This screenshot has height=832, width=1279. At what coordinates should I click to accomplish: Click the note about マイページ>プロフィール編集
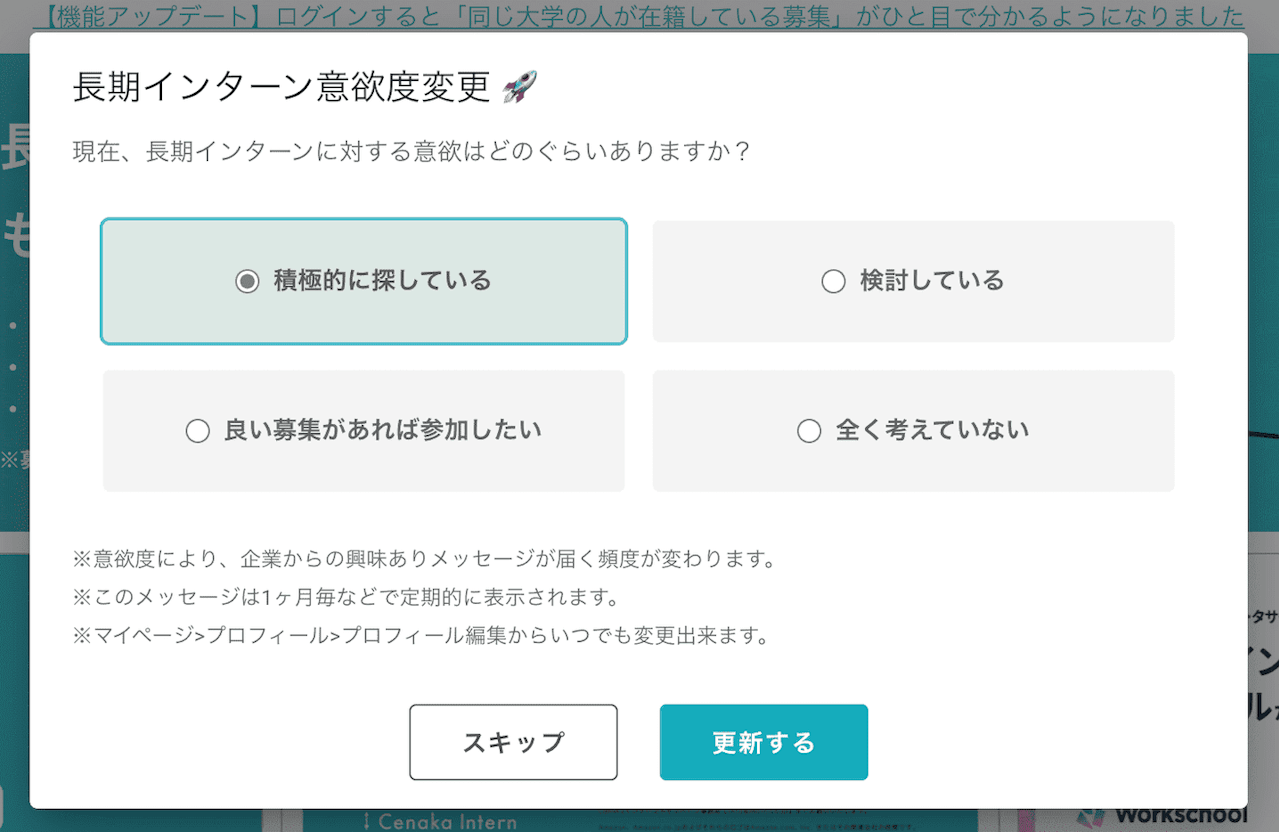(420, 636)
